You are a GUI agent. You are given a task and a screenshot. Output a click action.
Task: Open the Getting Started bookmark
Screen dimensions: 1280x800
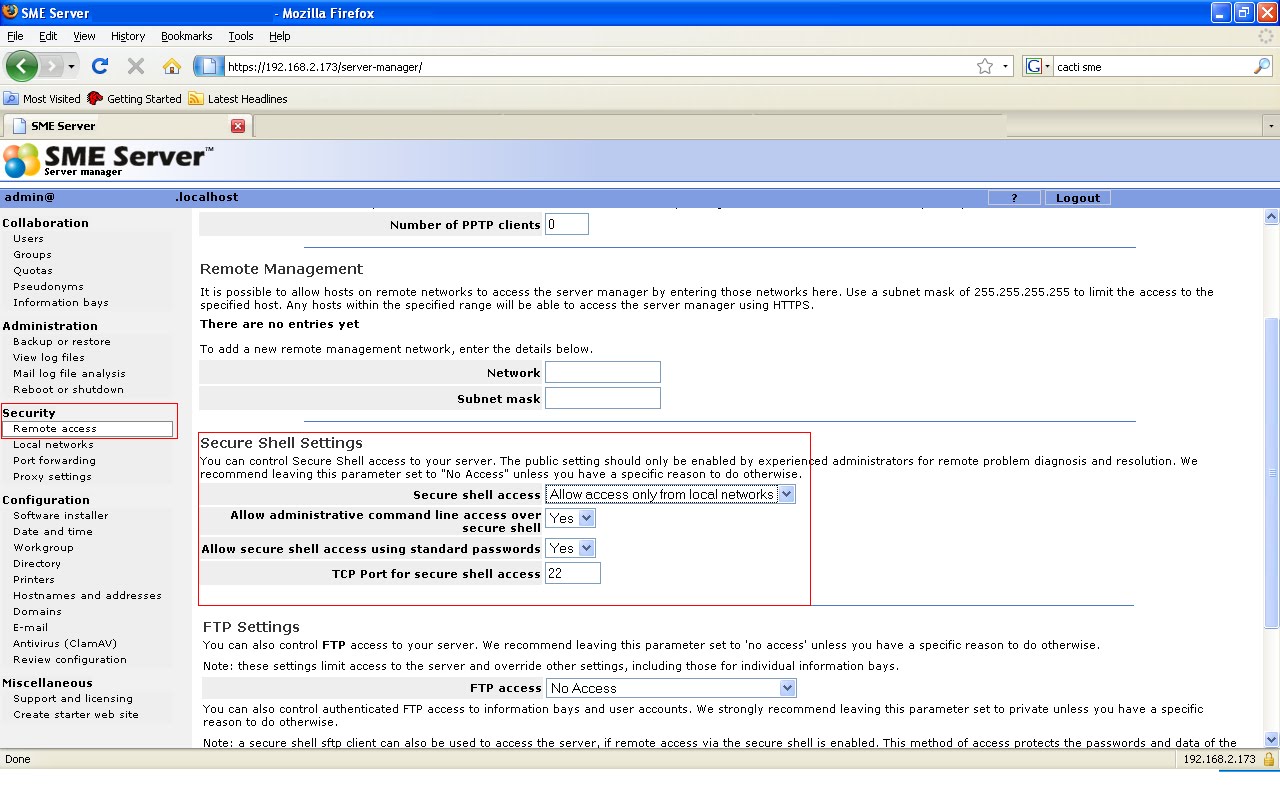[134, 99]
